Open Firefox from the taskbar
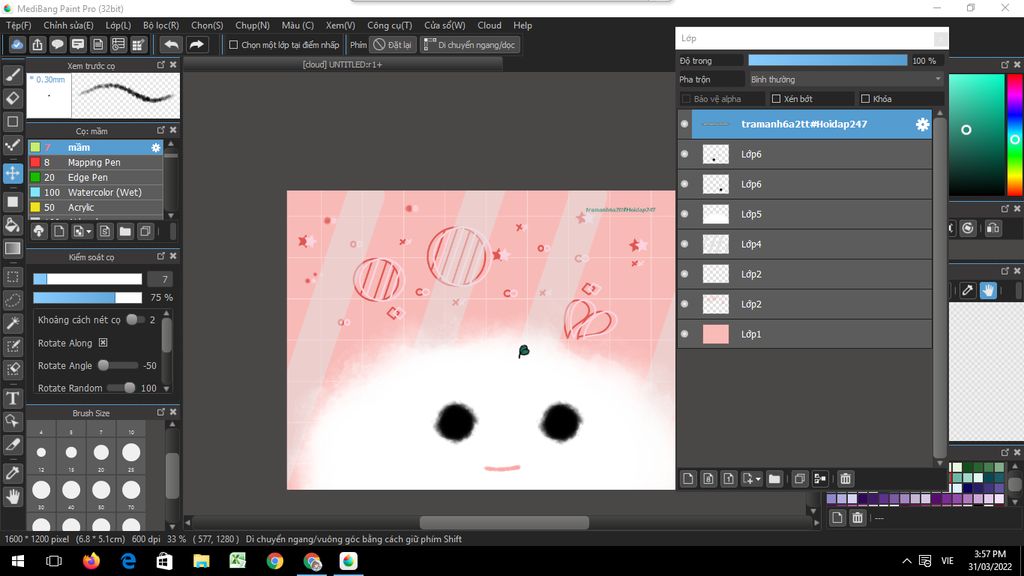The width and height of the screenshot is (1024, 576). click(91, 561)
